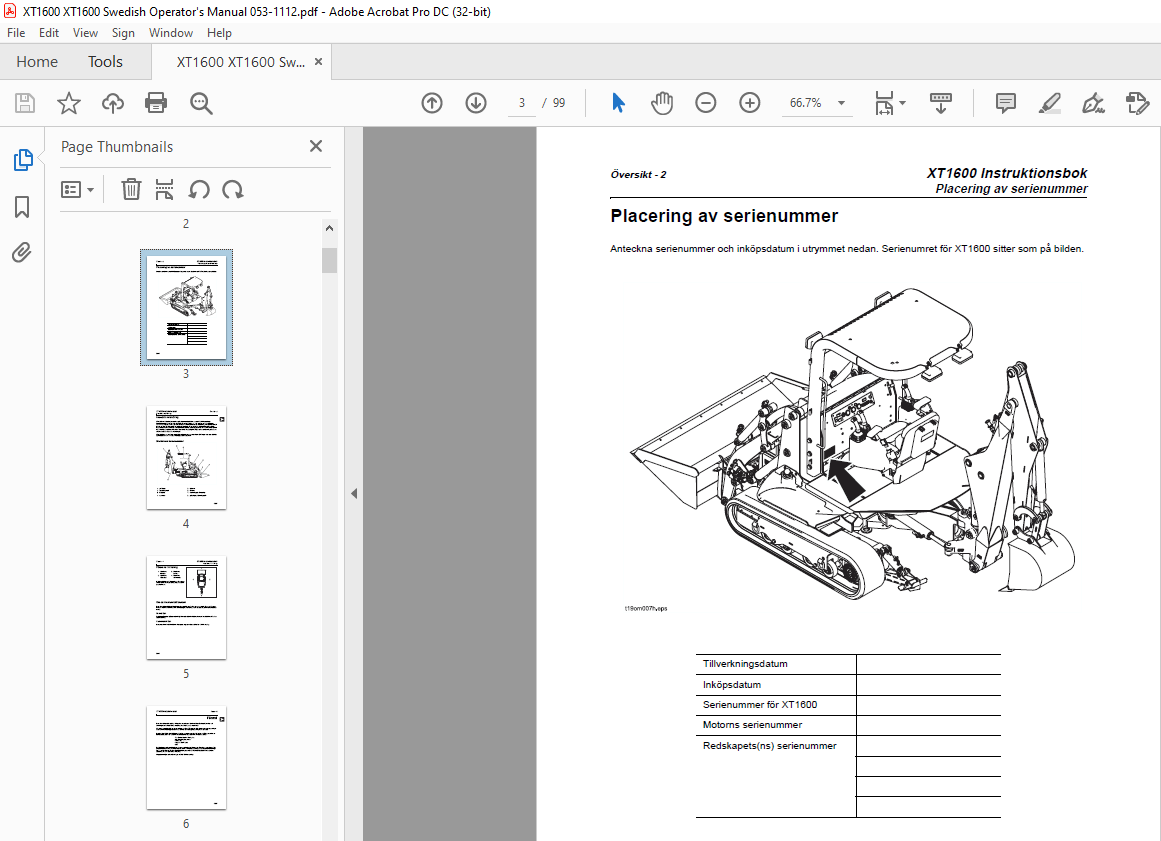Click thumbnail scrollbar up arrow
Viewport: 1161px width, 841px height.
pos(329,228)
